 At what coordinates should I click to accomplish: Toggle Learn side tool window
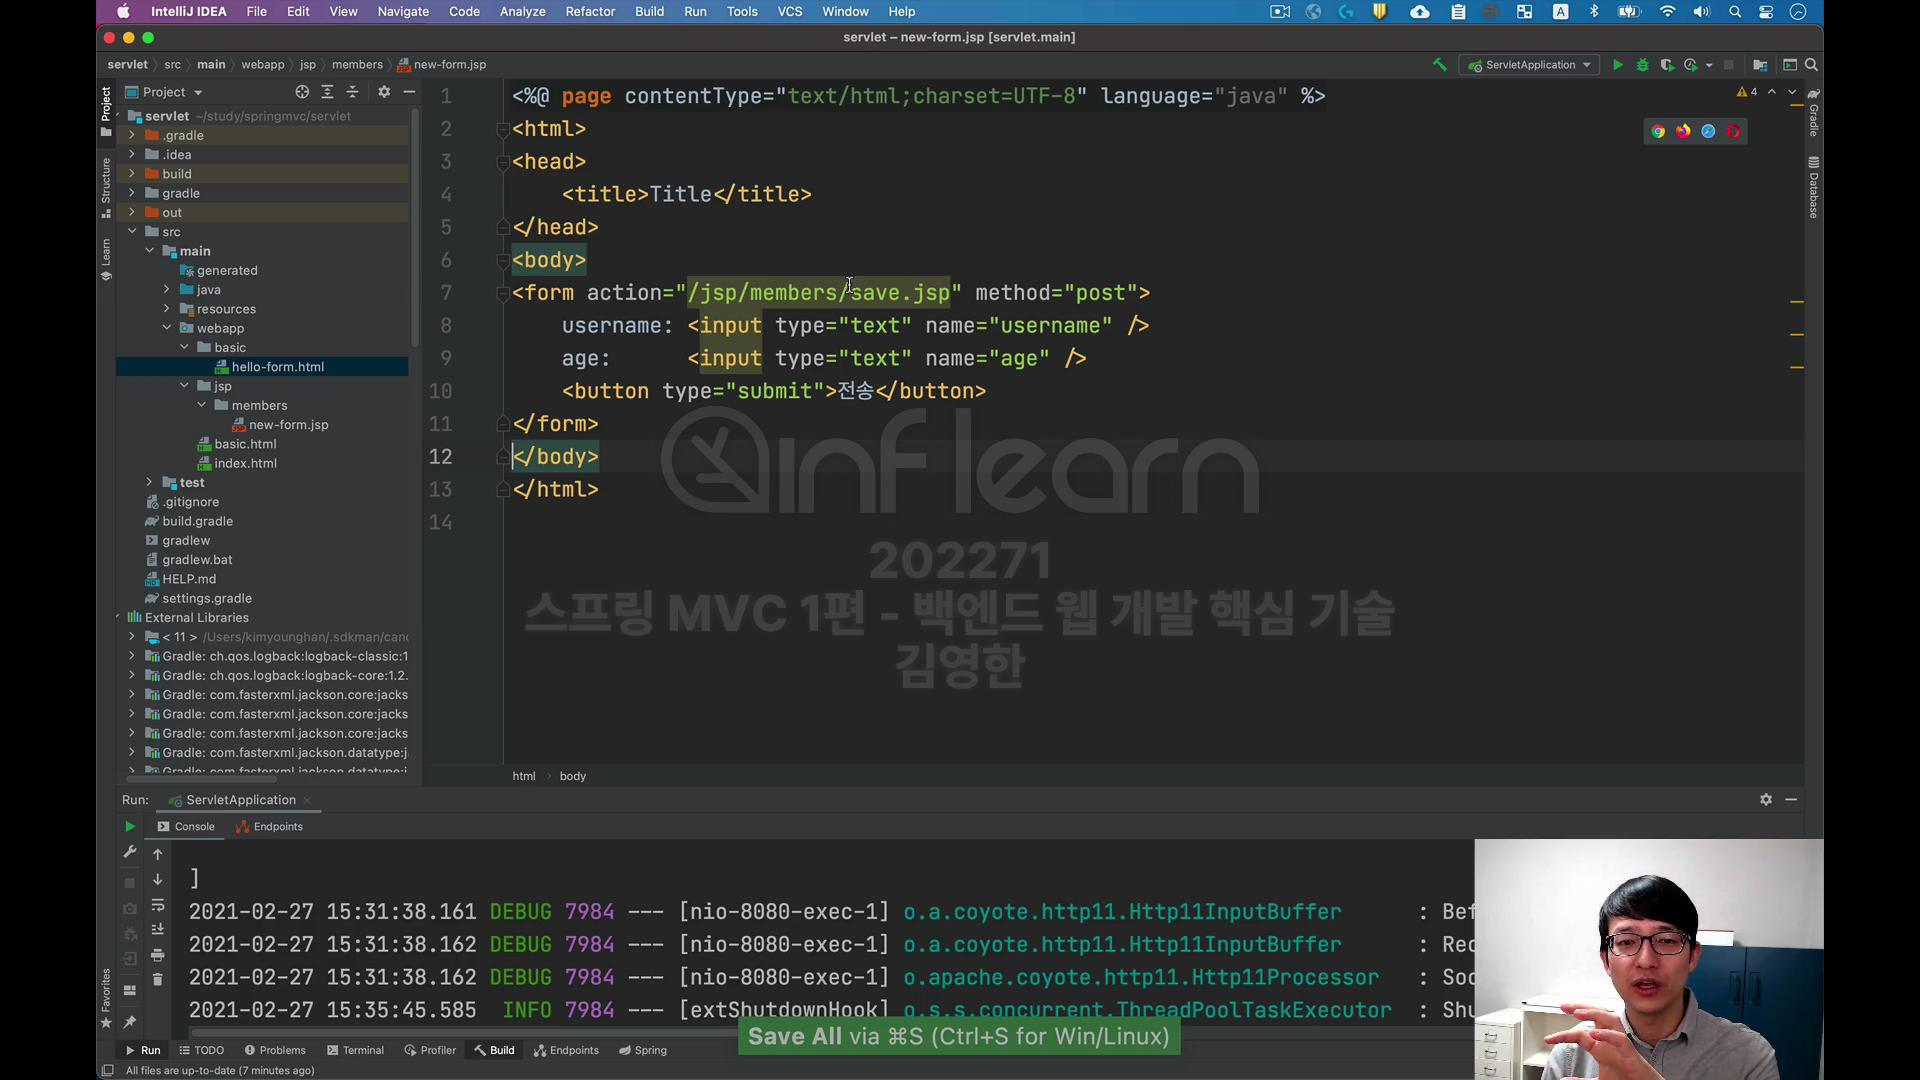pyautogui.click(x=106, y=260)
